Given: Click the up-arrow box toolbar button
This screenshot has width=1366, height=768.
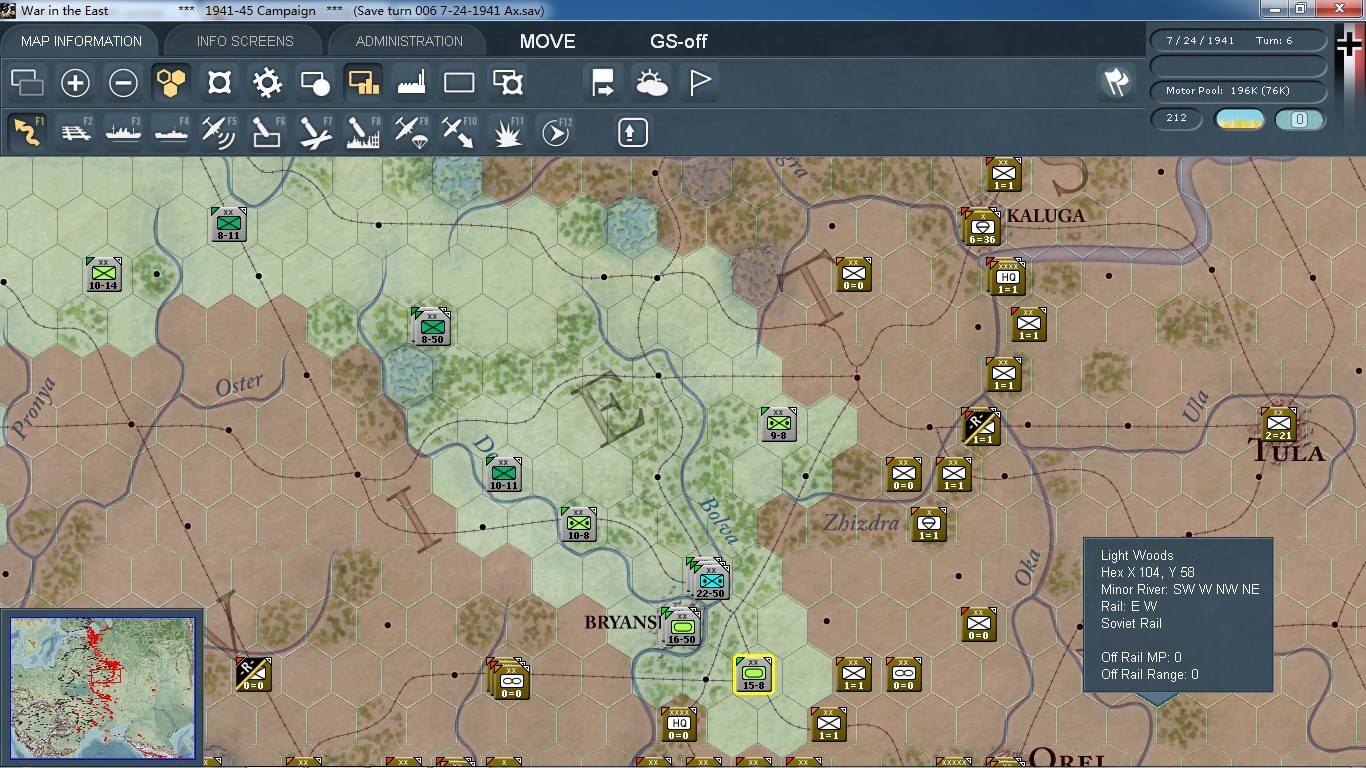Looking at the screenshot, I should click(632, 132).
